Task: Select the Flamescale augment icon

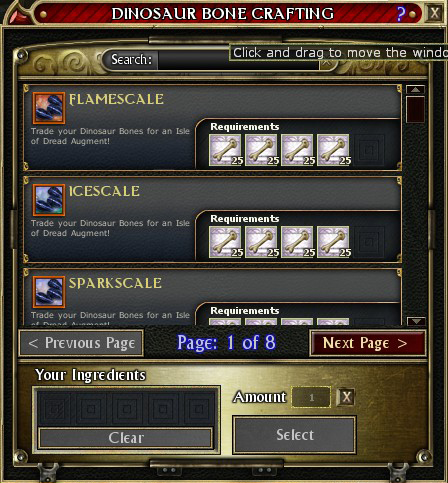Action: [x=49, y=108]
